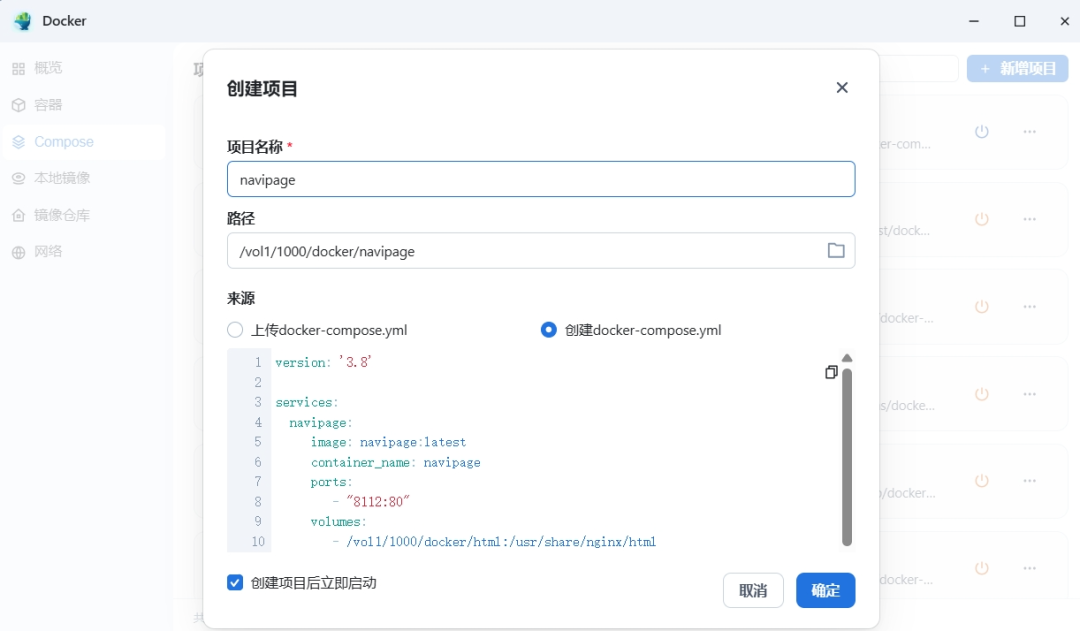Open the 镜像仓库 sidebar section
Viewport: 1080px width, 631px height.
coord(62,215)
